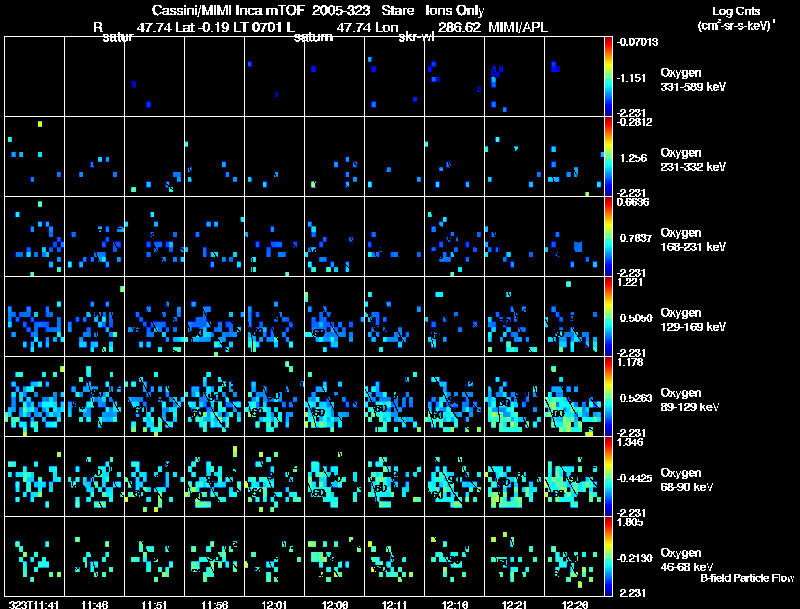Click the 'Log Cnts' colorbar heading
Image resolution: width=800 pixels, height=609 pixels.
[x=736, y=11]
